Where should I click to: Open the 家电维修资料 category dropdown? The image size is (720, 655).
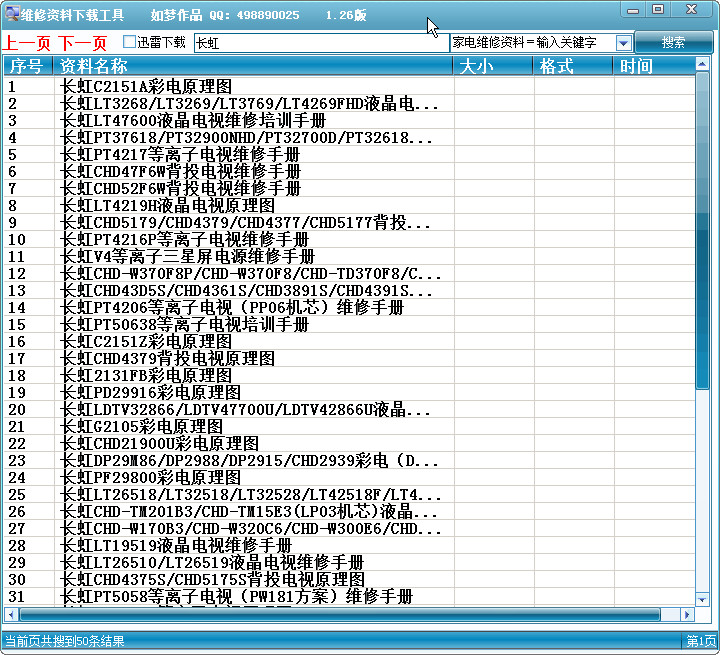pyautogui.click(x=623, y=43)
